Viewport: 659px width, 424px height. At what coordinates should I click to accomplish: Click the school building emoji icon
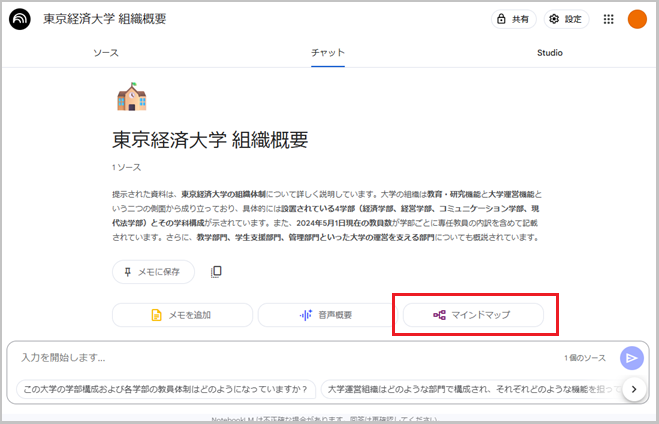(132, 97)
